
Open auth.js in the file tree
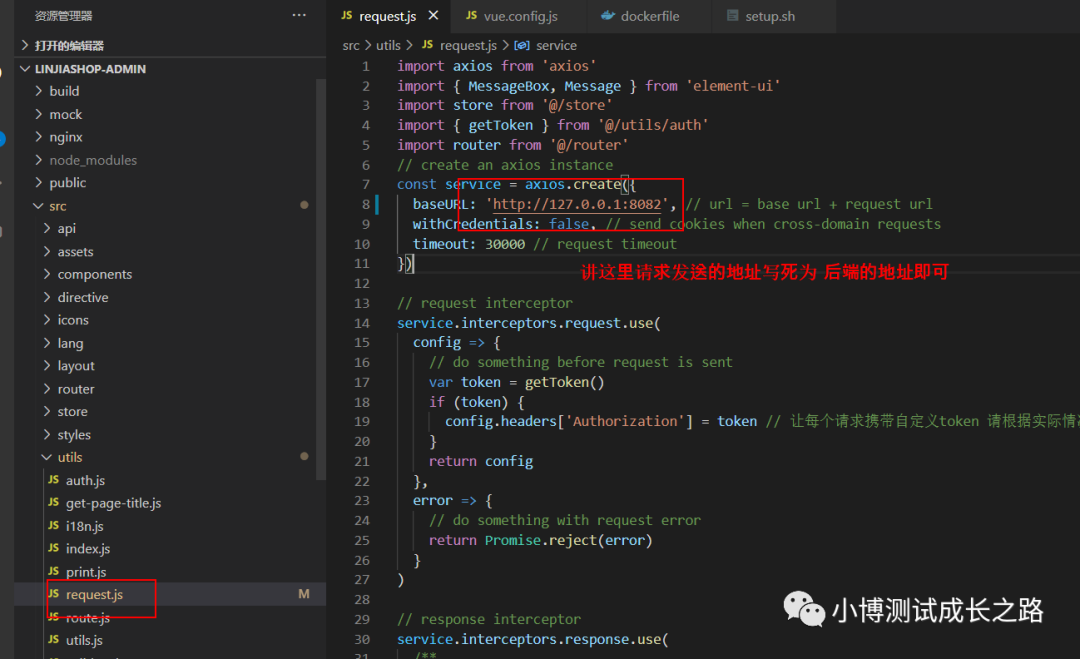point(85,480)
